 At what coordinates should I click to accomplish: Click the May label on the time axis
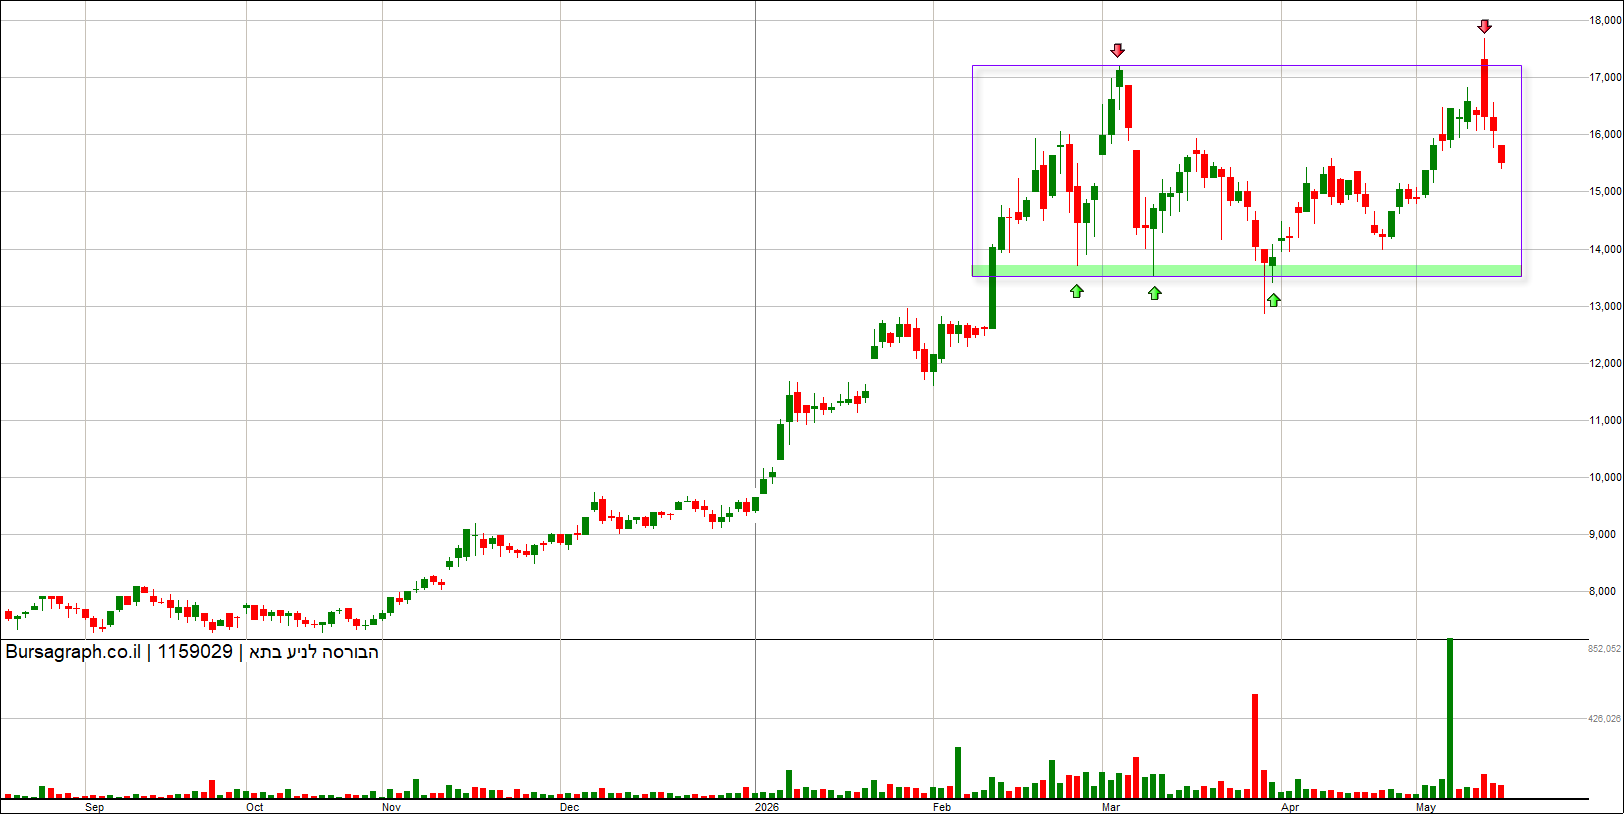(x=1426, y=807)
